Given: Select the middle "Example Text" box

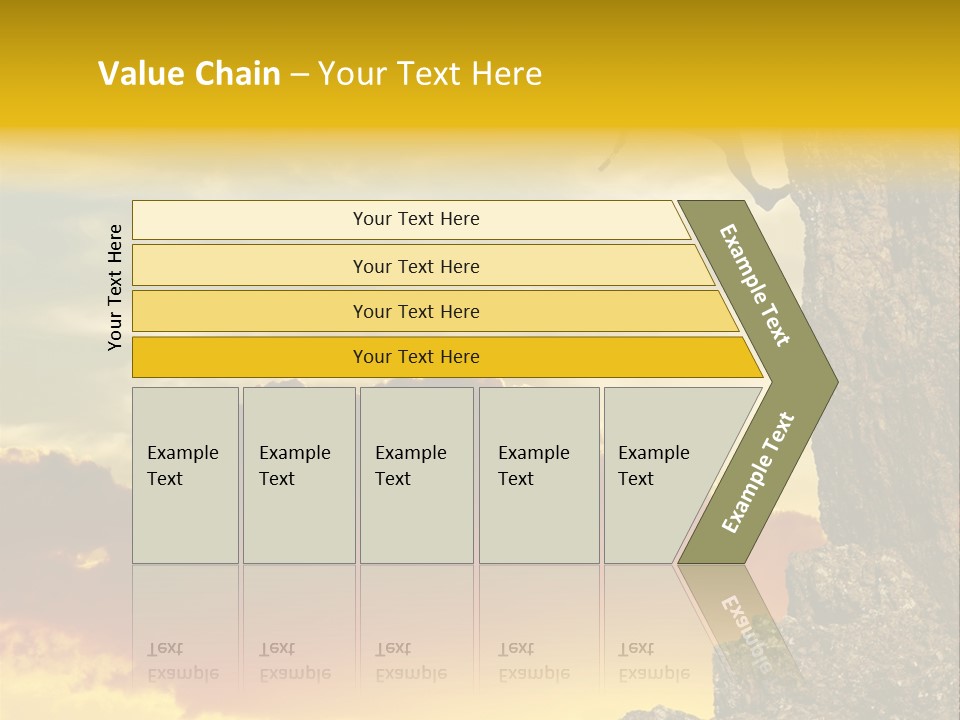Looking at the screenshot, I should click(416, 475).
